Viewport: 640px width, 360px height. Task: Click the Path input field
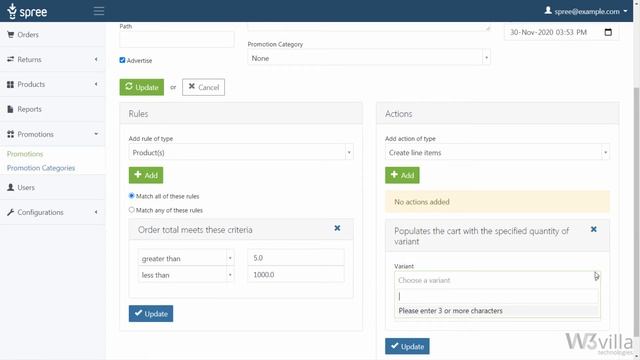tap(177, 40)
